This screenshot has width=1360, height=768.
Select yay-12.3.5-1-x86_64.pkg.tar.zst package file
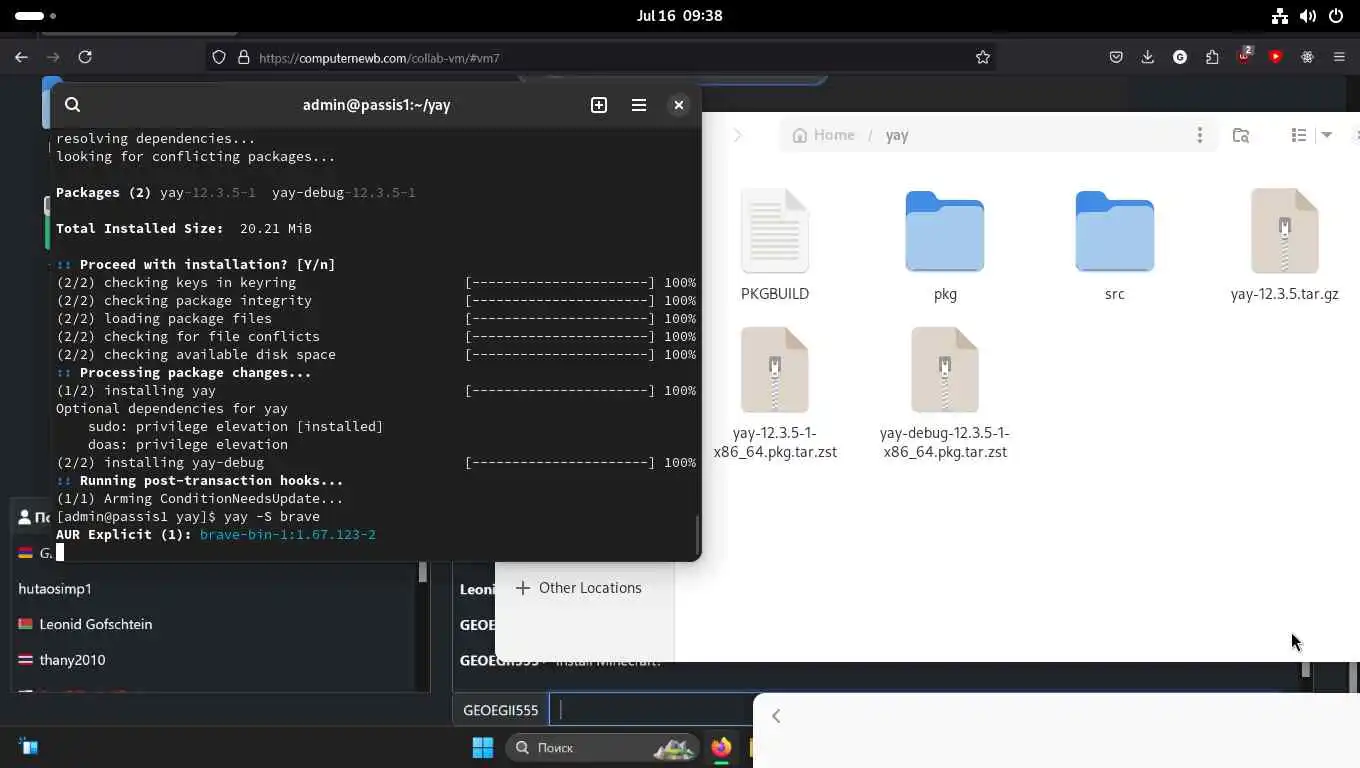[x=775, y=393]
